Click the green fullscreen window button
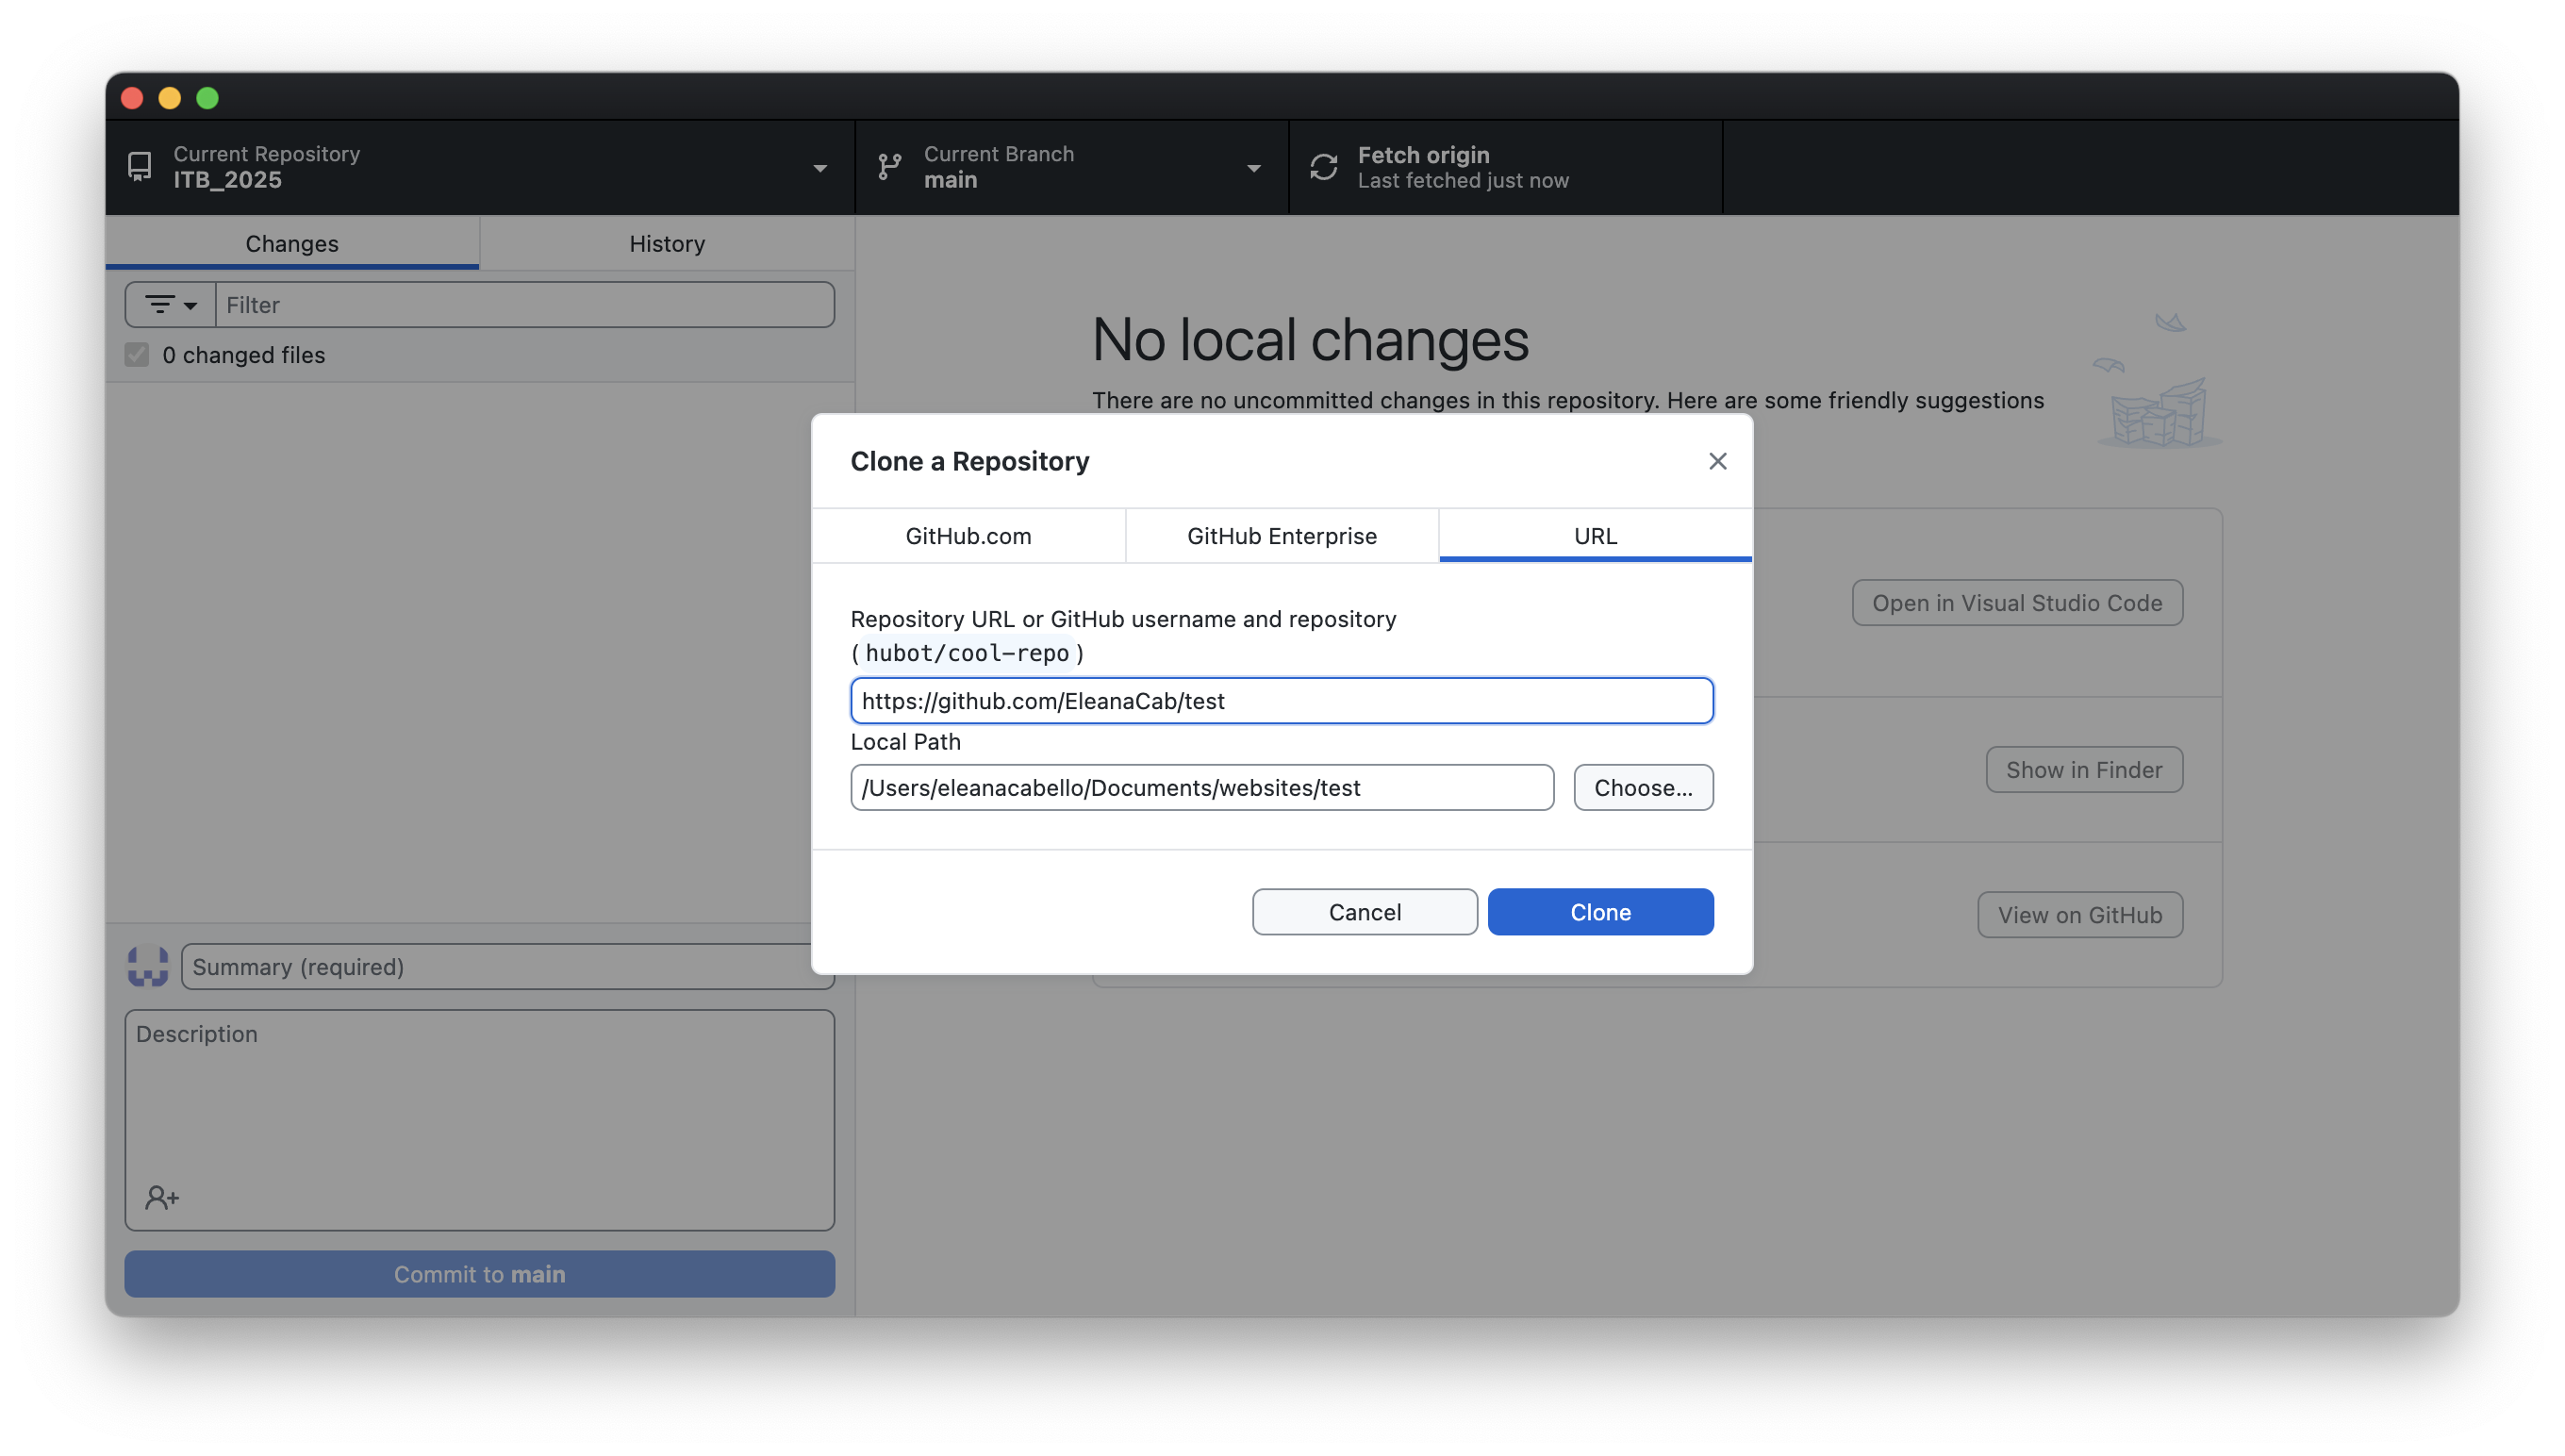This screenshot has height=1456, width=2565. click(x=207, y=98)
